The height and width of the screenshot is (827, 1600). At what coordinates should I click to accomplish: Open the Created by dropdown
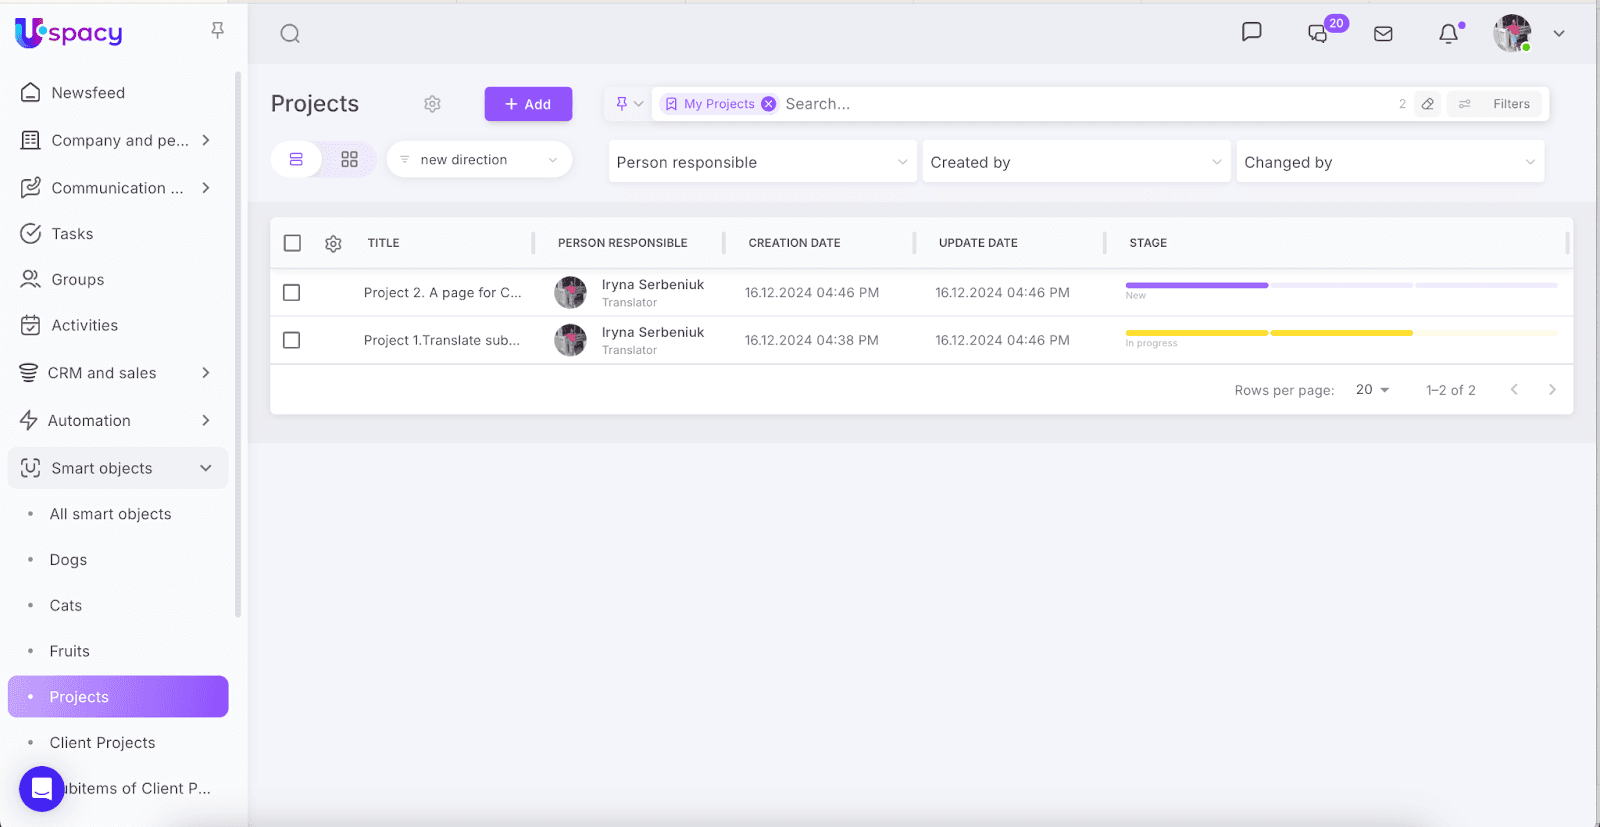[x=1075, y=162]
